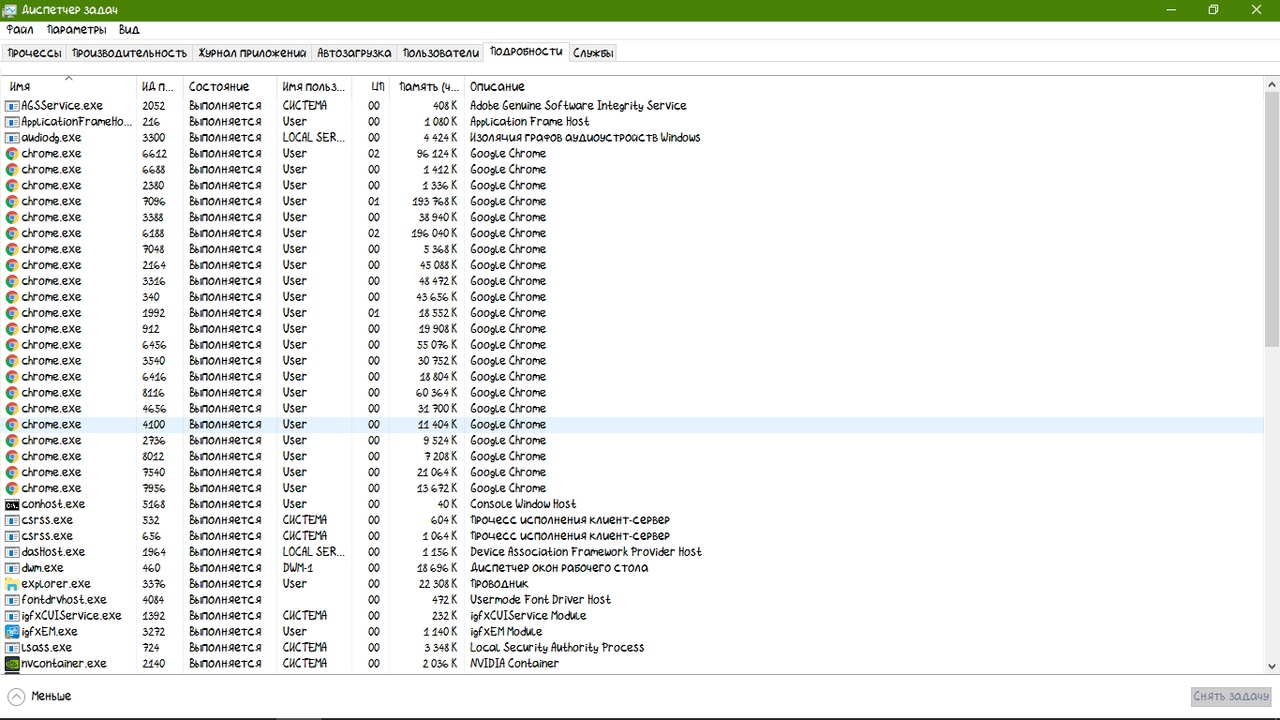Click the dasHost.exe process icon
Viewport: 1280px width, 720px height.
pos(12,552)
